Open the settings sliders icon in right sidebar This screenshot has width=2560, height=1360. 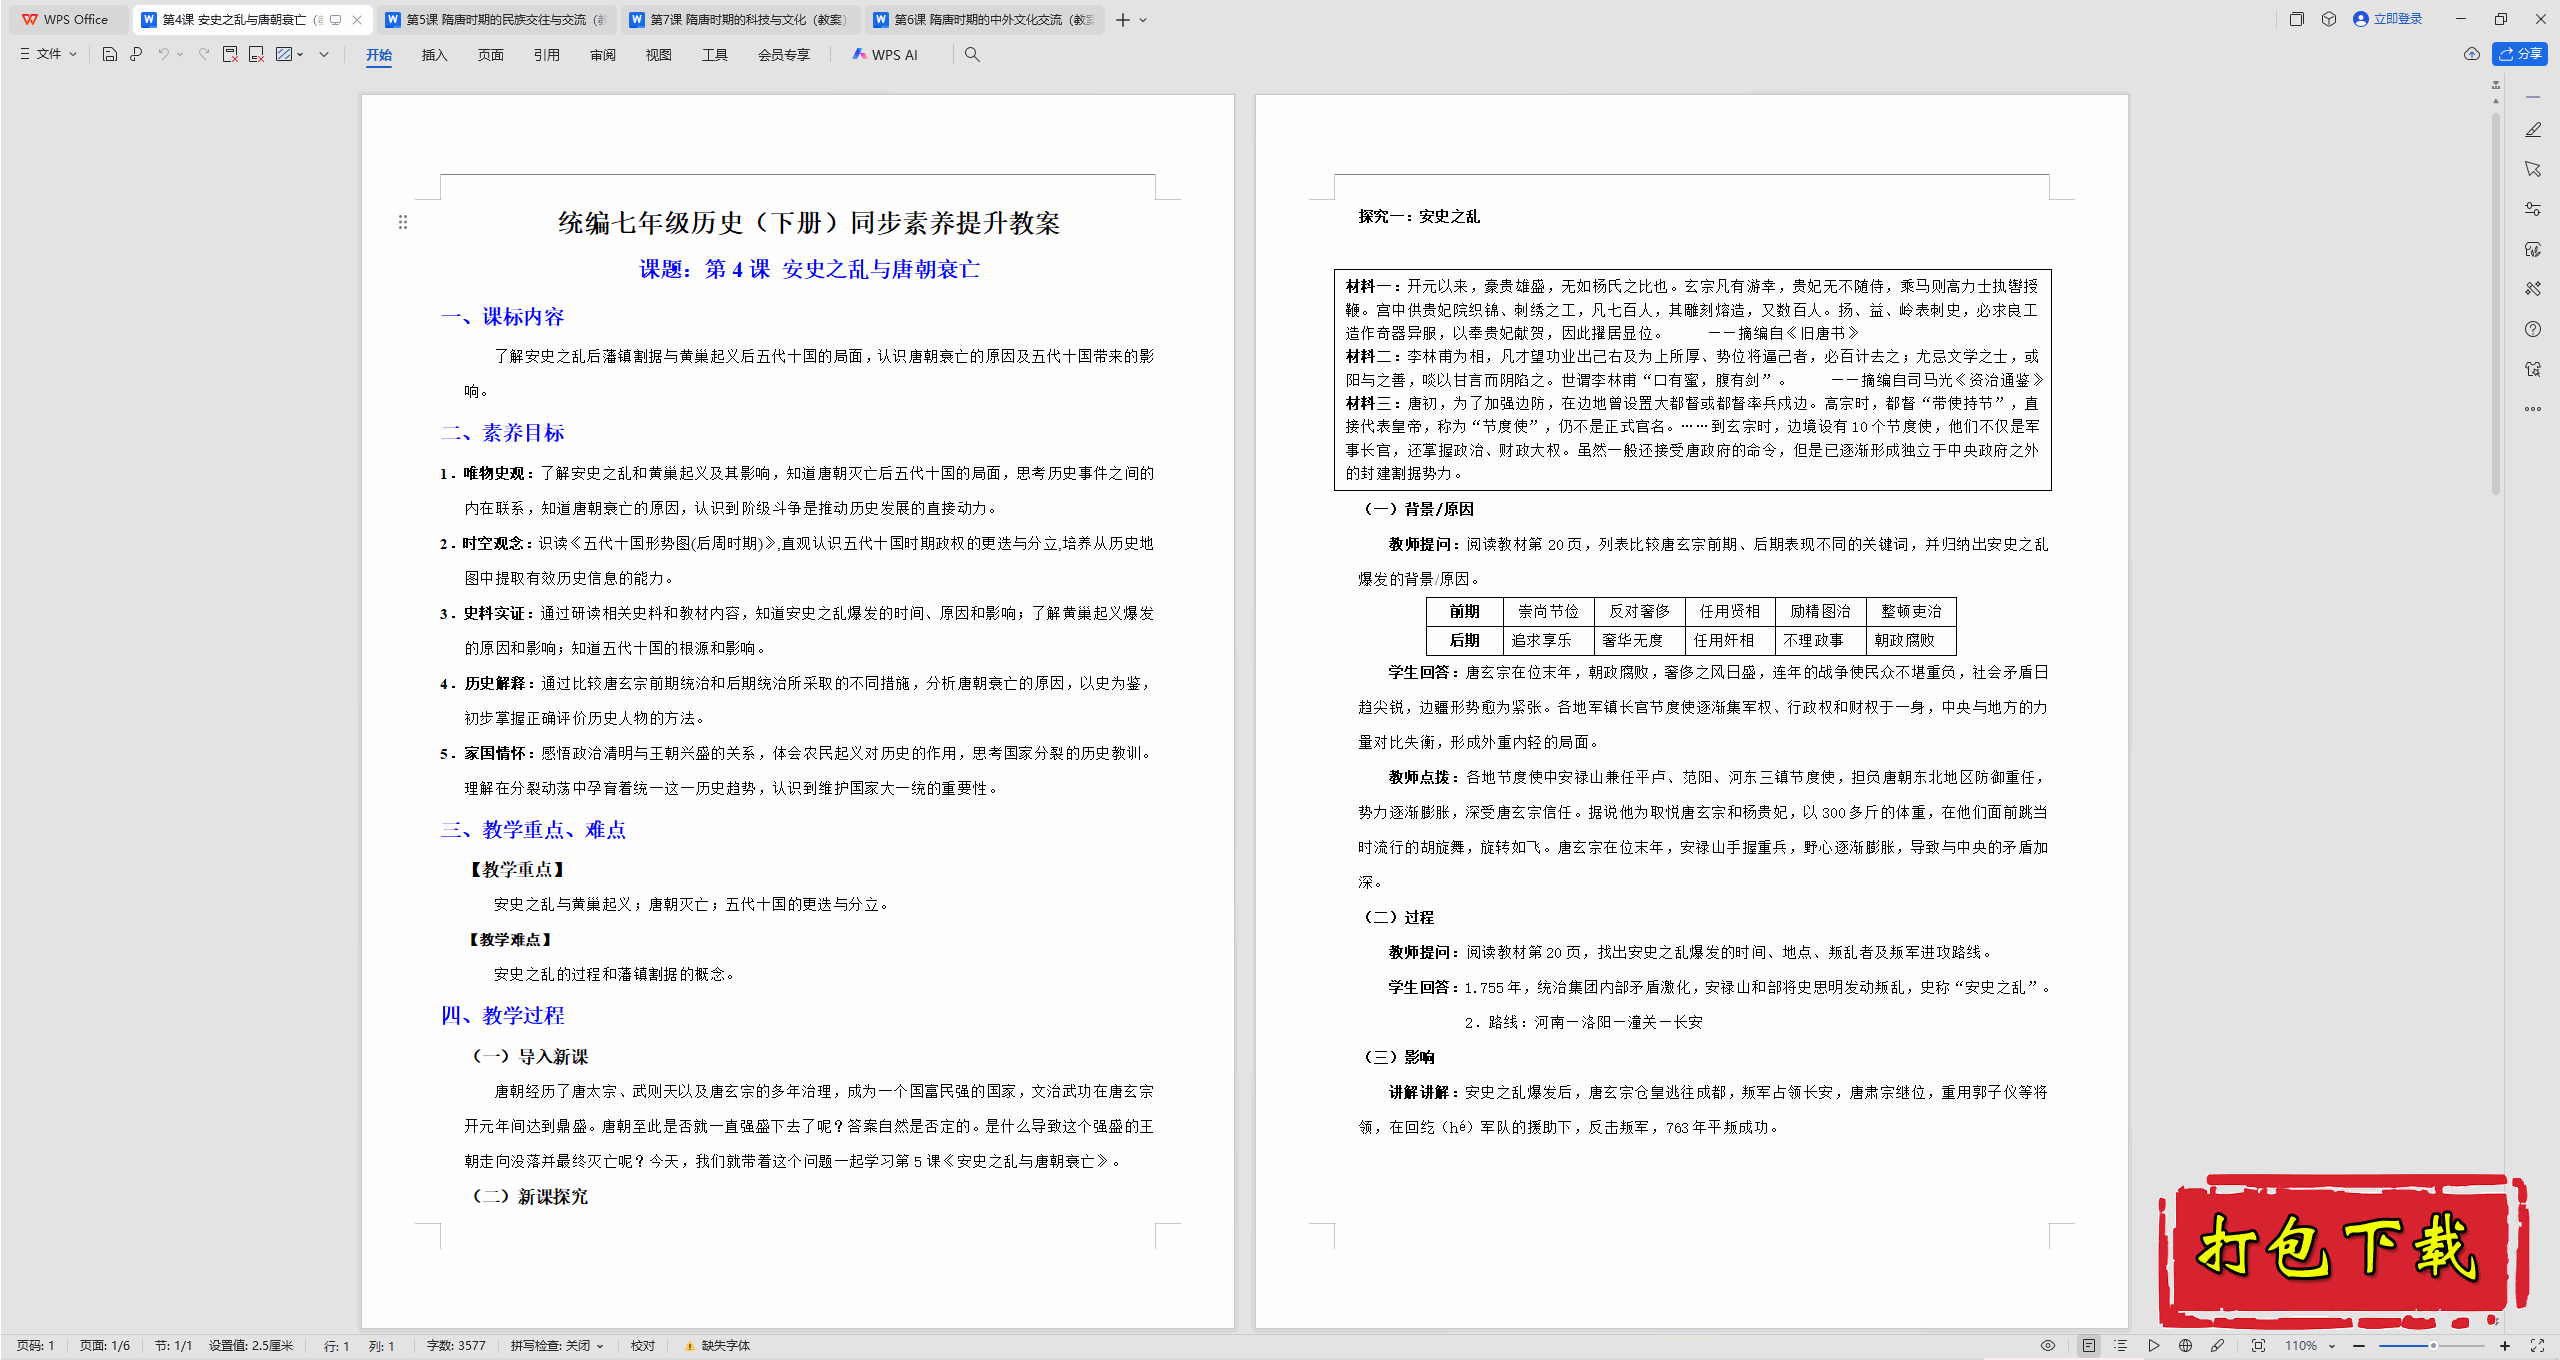tap(2533, 209)
